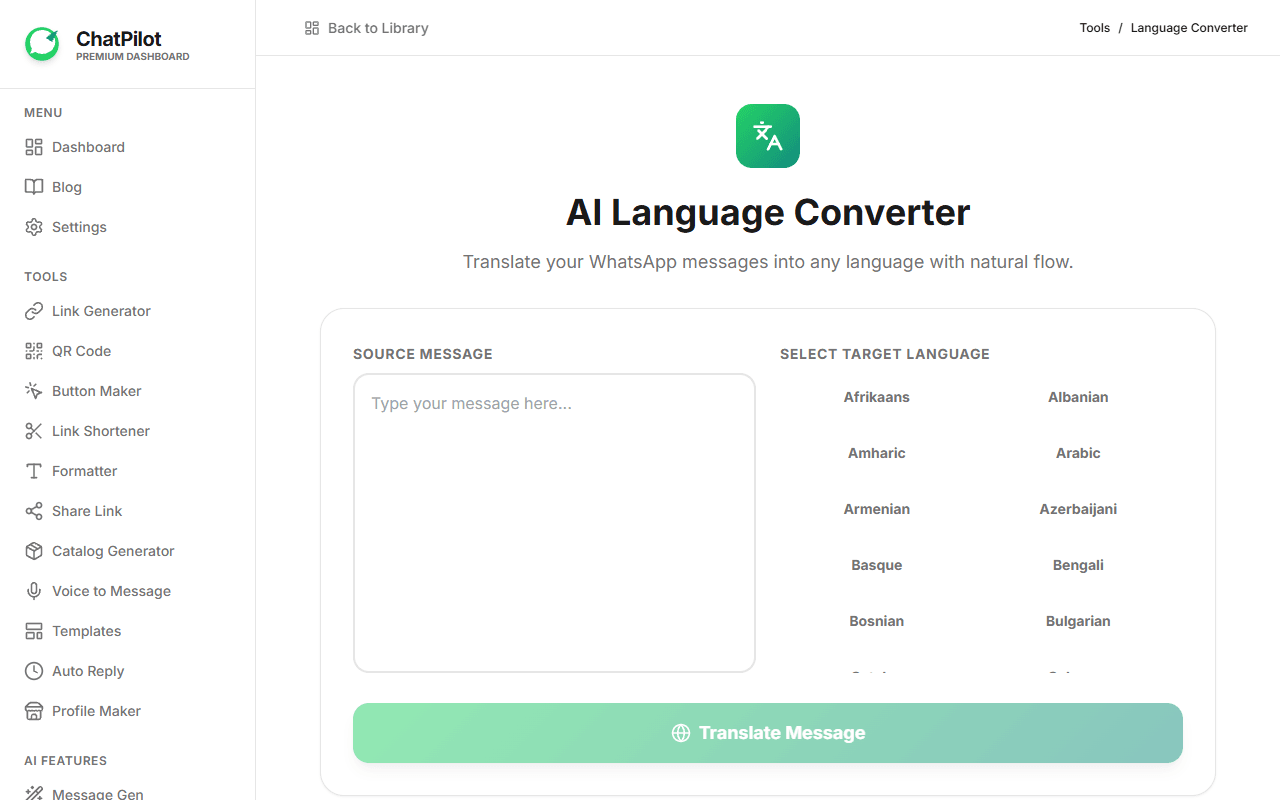
Task: Open the Dashboard page
Action: [88, 147]
